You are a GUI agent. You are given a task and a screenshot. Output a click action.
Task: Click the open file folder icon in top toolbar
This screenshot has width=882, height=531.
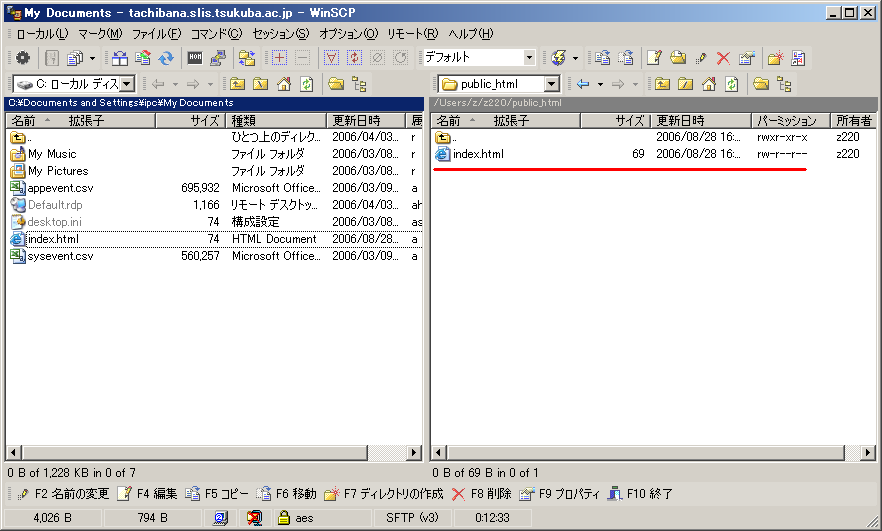click(x=677, y=57)
